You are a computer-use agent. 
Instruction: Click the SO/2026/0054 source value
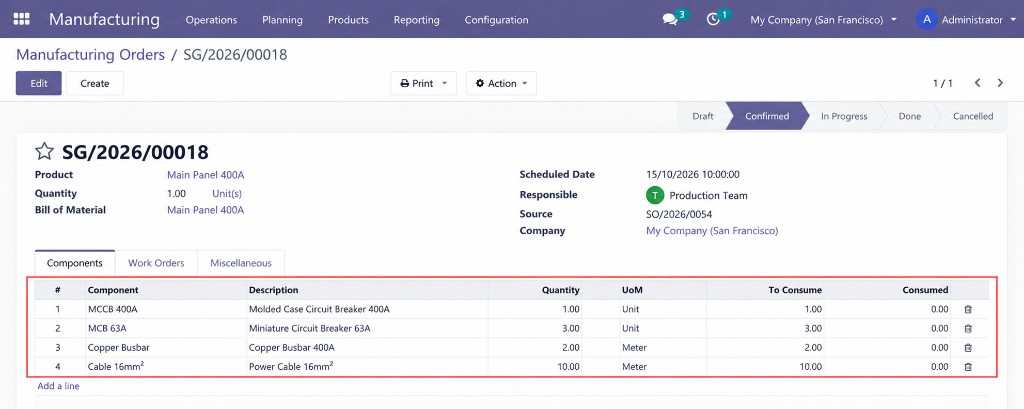pos(679,214)
